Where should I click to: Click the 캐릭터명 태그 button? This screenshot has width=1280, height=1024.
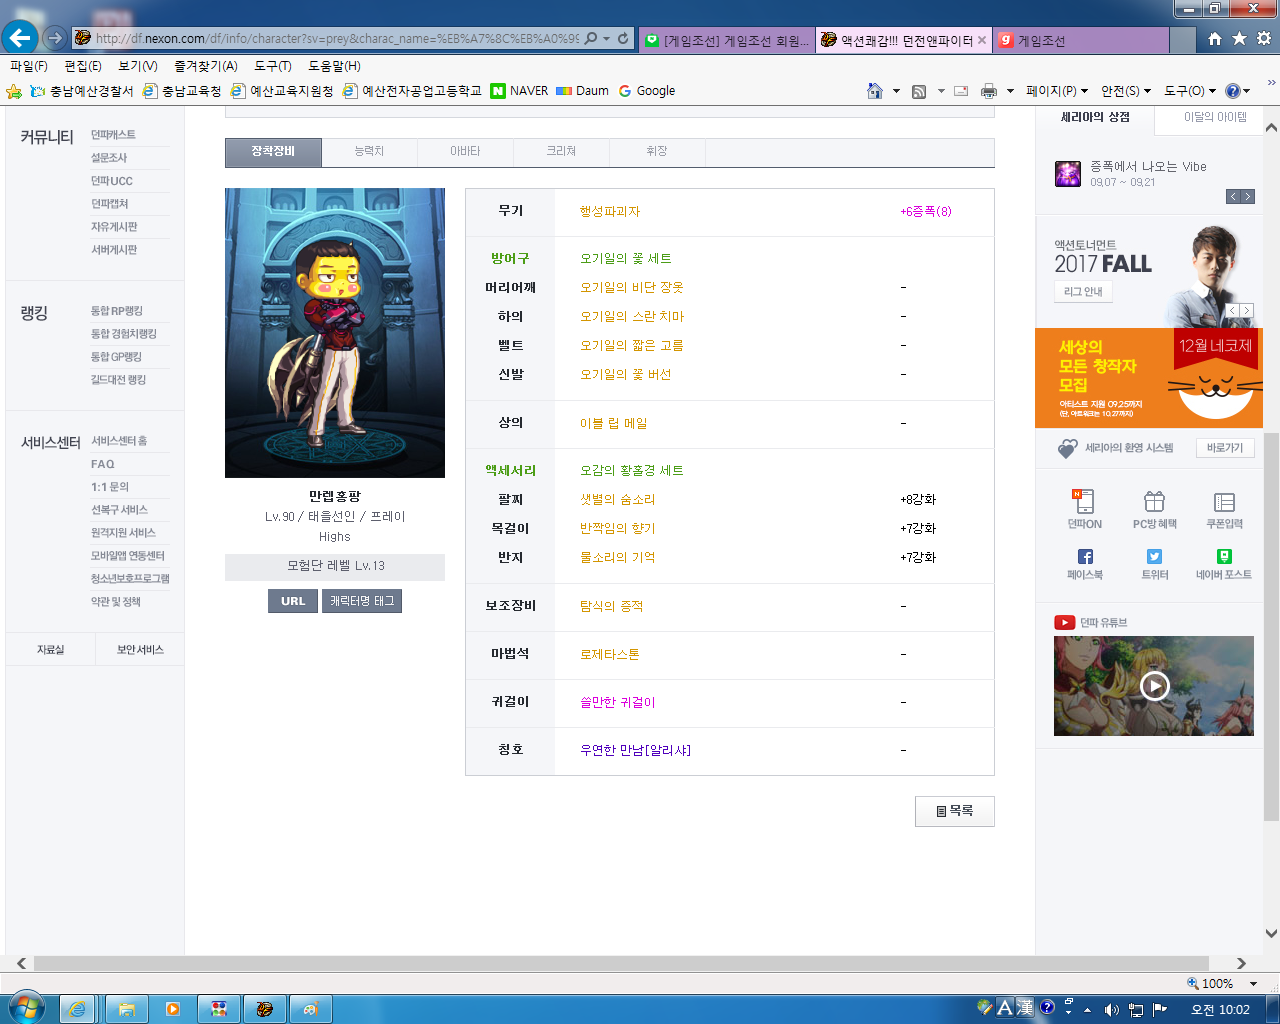tap(362, 601)
